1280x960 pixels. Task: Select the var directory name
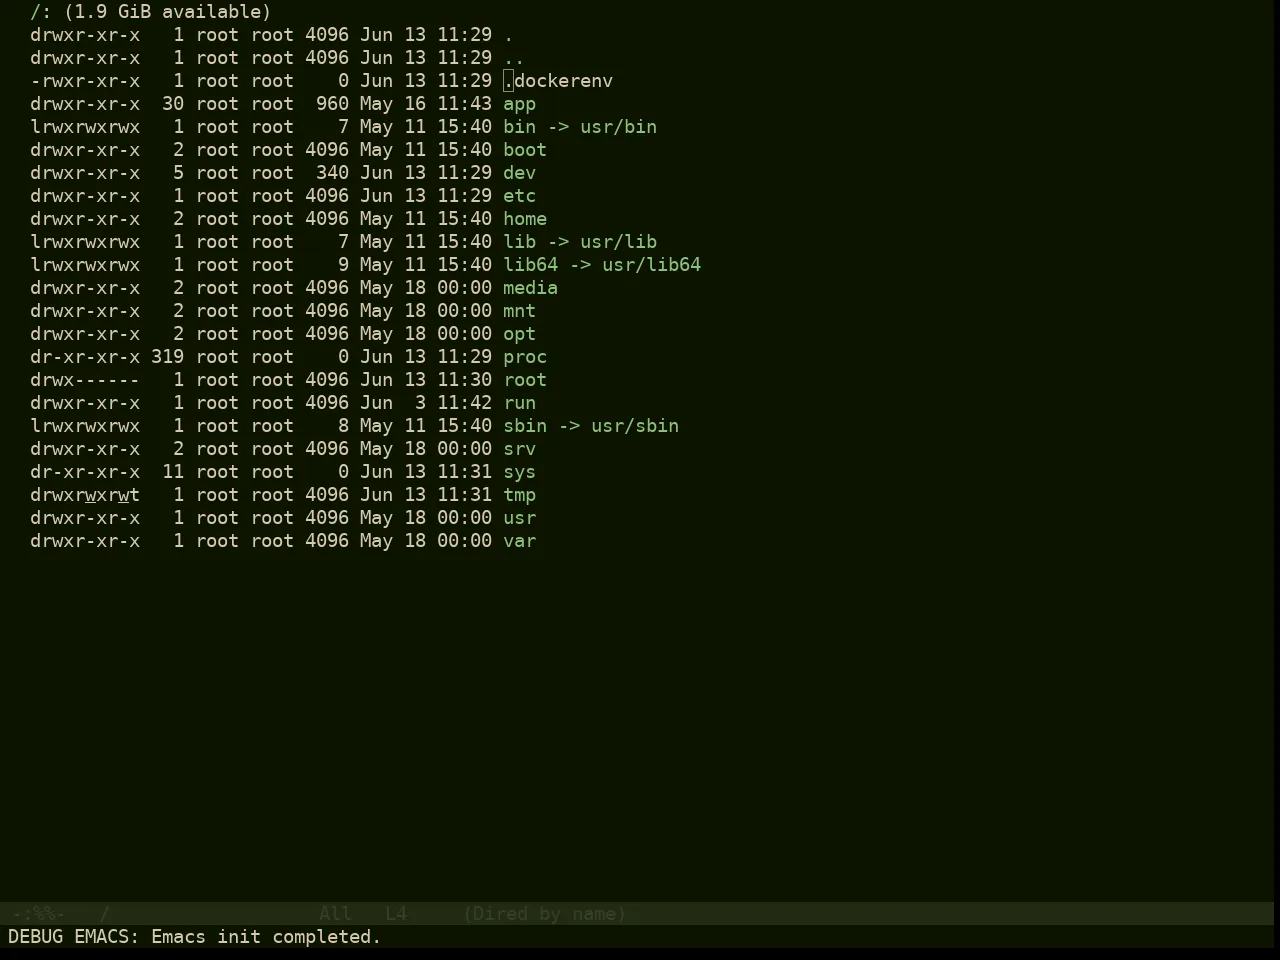[x=519, y=541]
